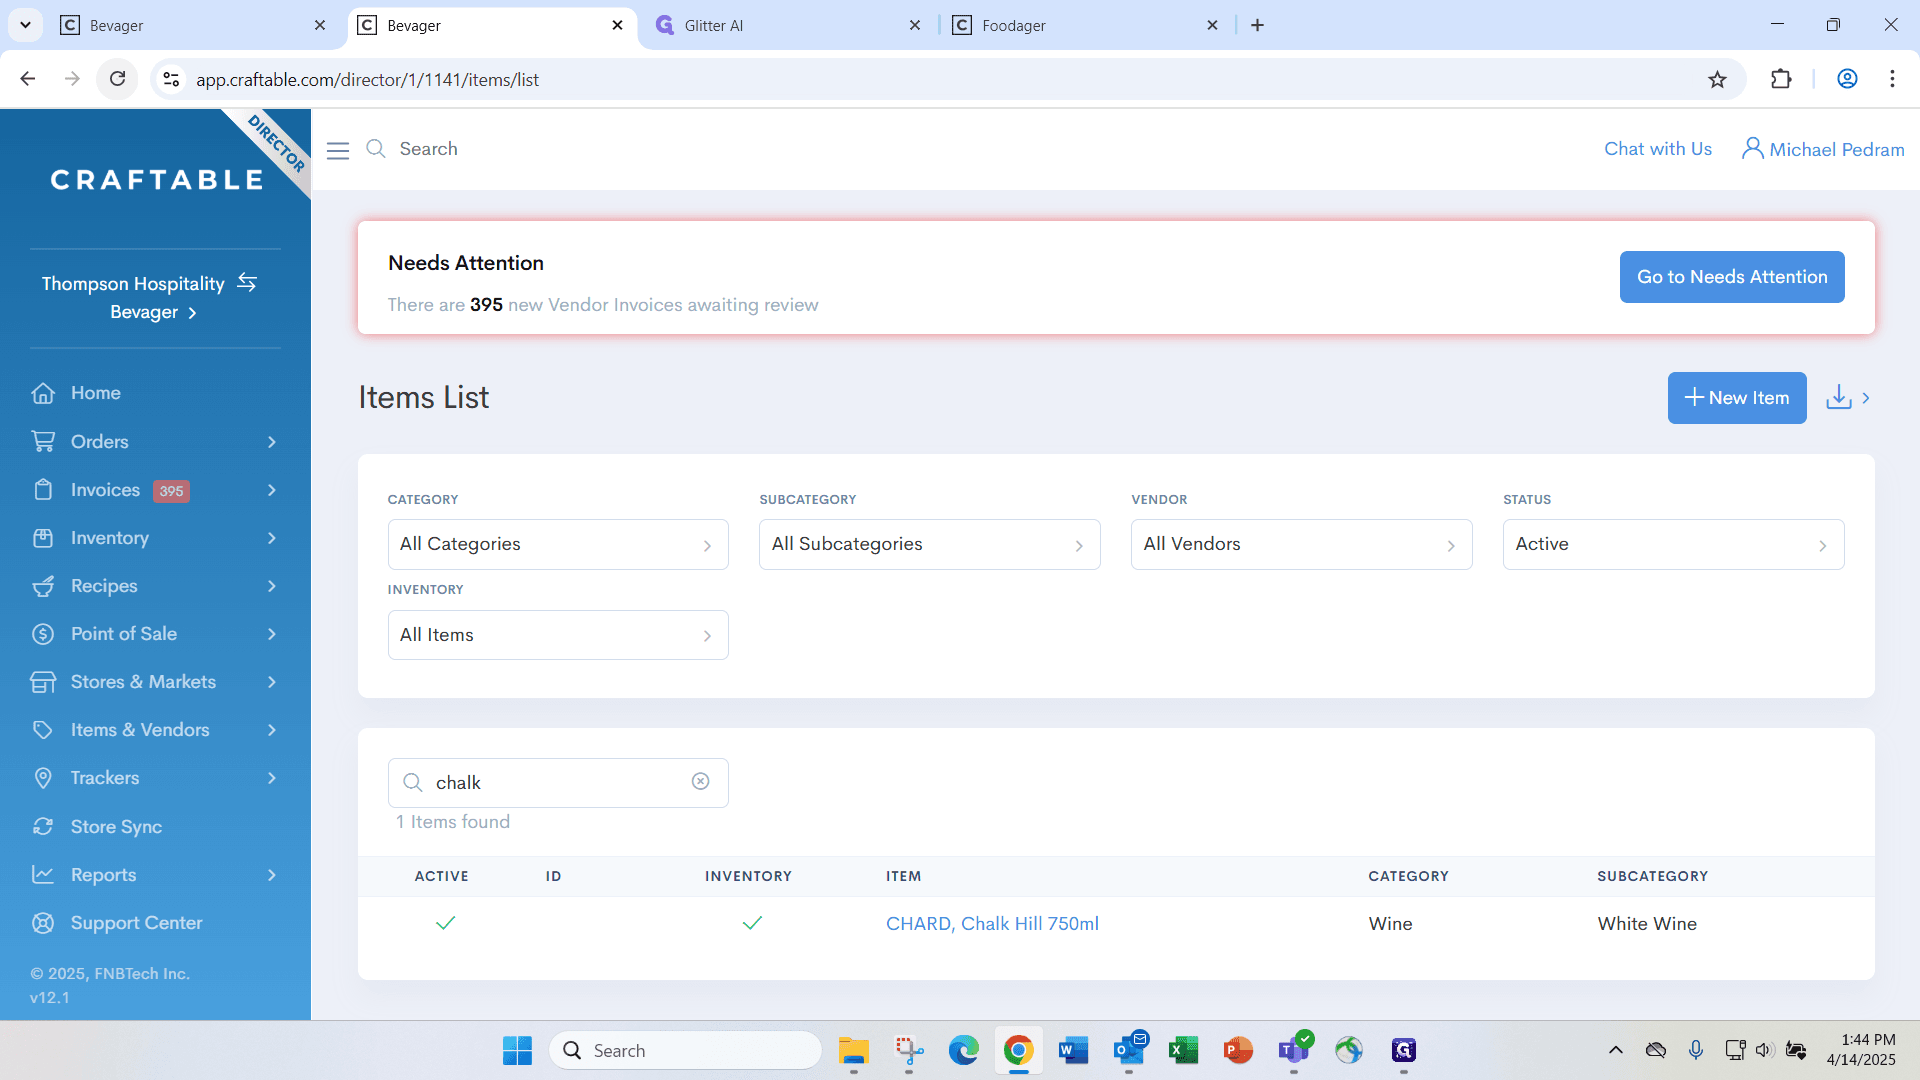Open the browser extensions puzzle icon
The height and width of the screenshot is (1080, 1920).
coord(1781,79)
